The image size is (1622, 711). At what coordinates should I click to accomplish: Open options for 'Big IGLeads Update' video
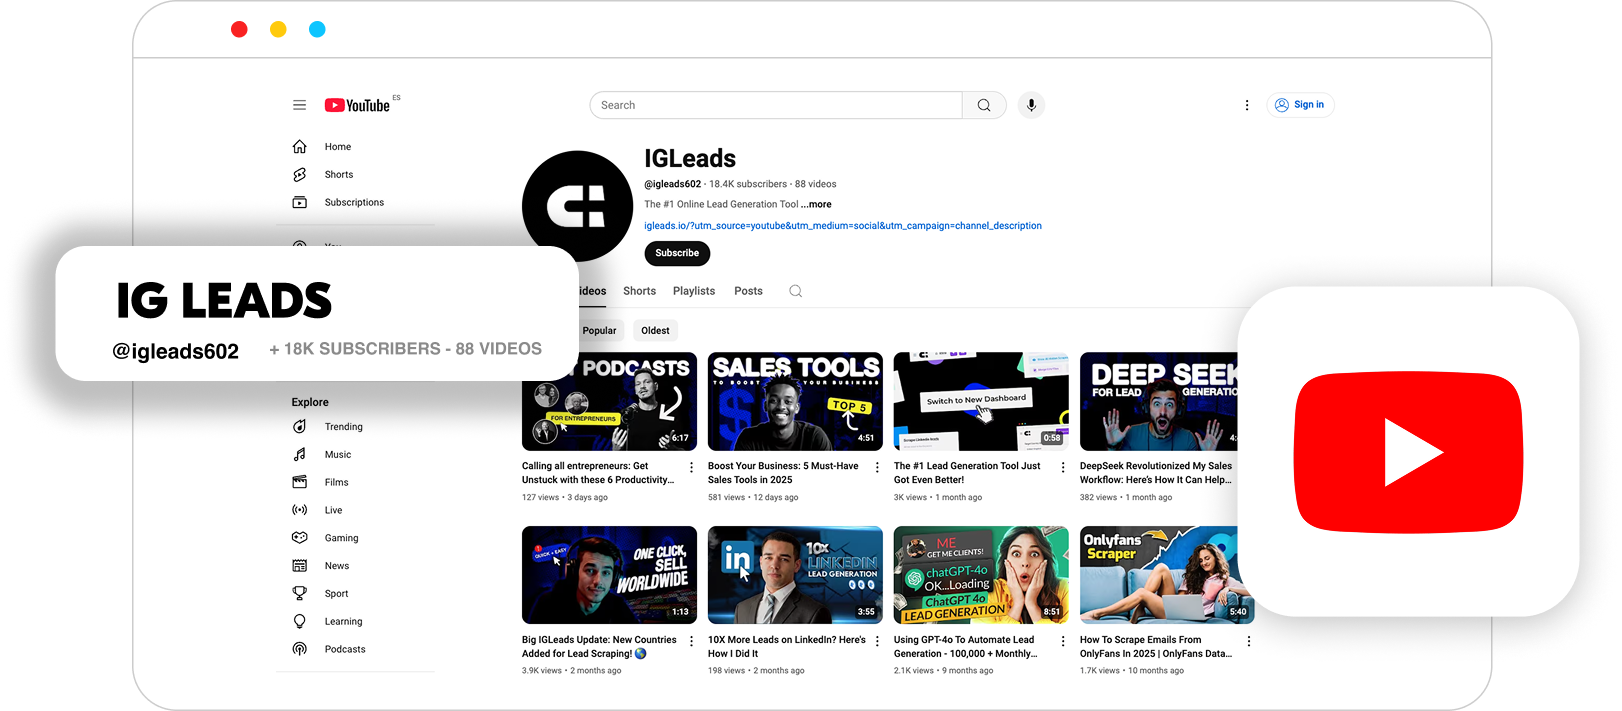pos(691,642)
